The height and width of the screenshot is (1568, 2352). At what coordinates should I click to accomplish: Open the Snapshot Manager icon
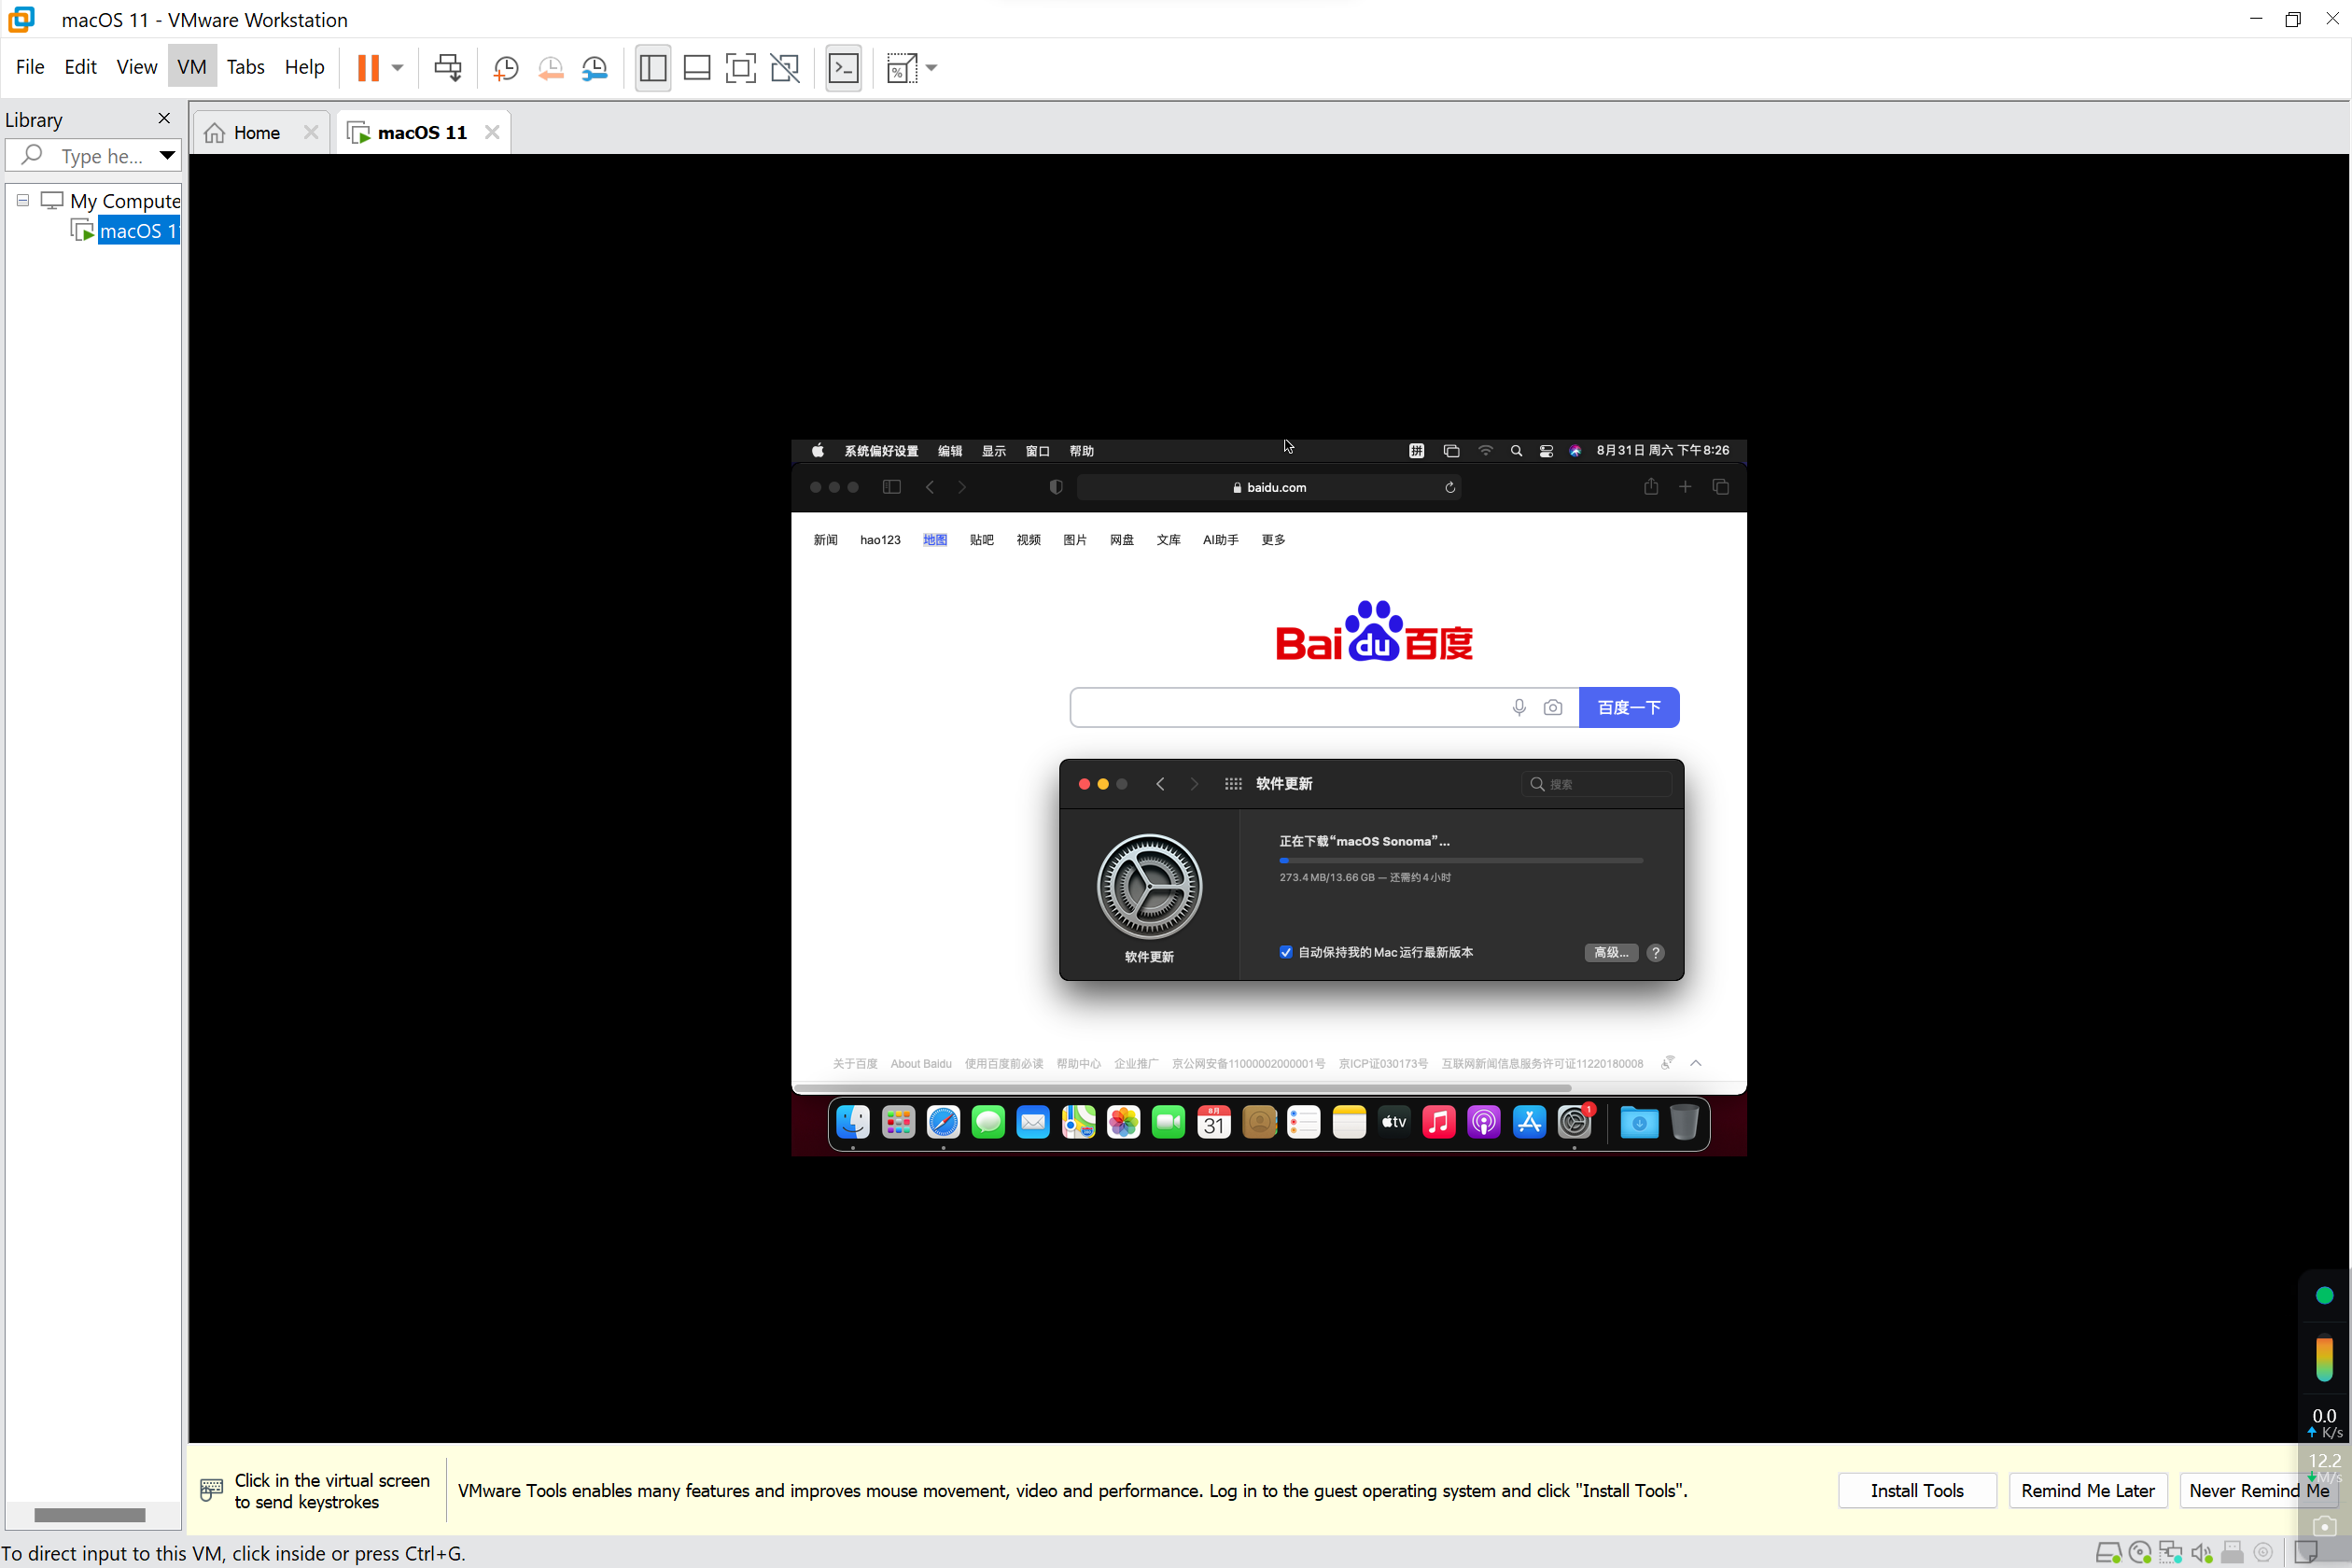pyautogui.click(x=595, y=68)
